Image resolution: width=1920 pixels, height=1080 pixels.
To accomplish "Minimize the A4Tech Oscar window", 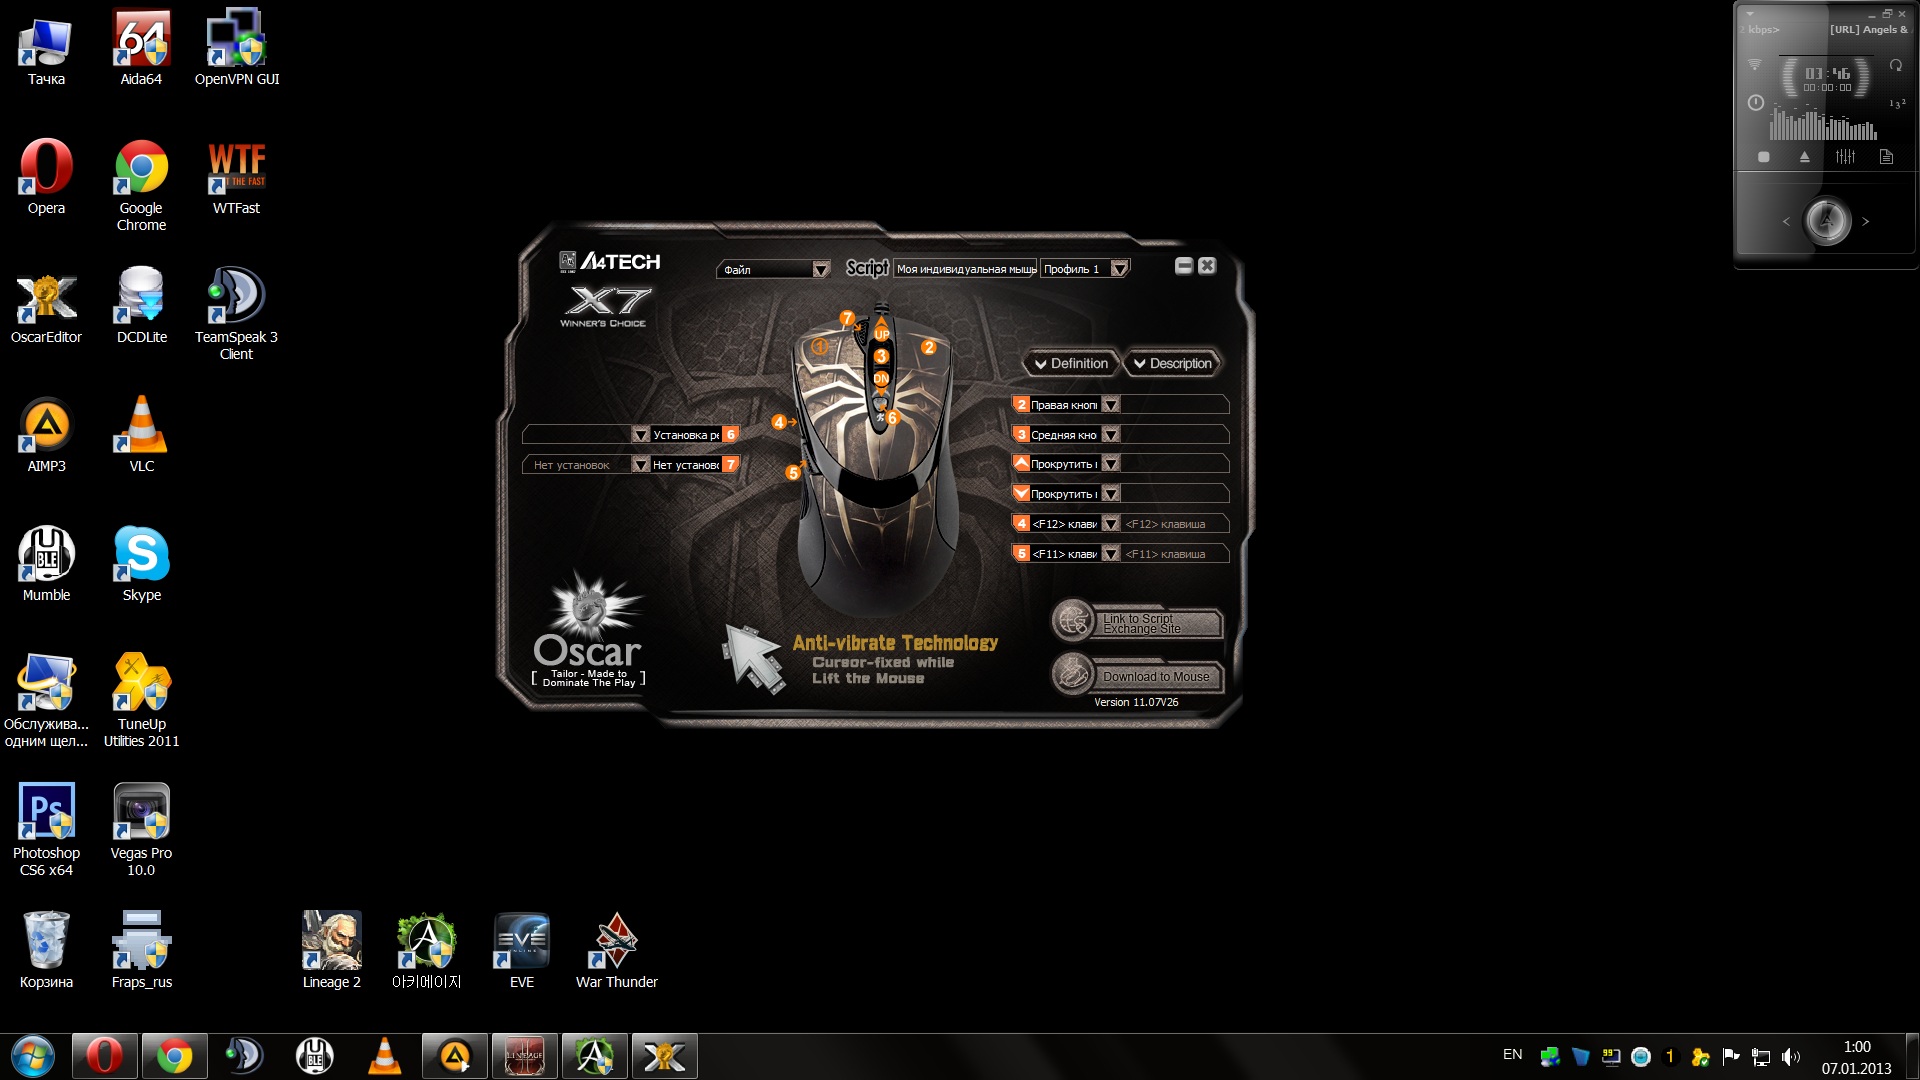I will click(1184, 266).
